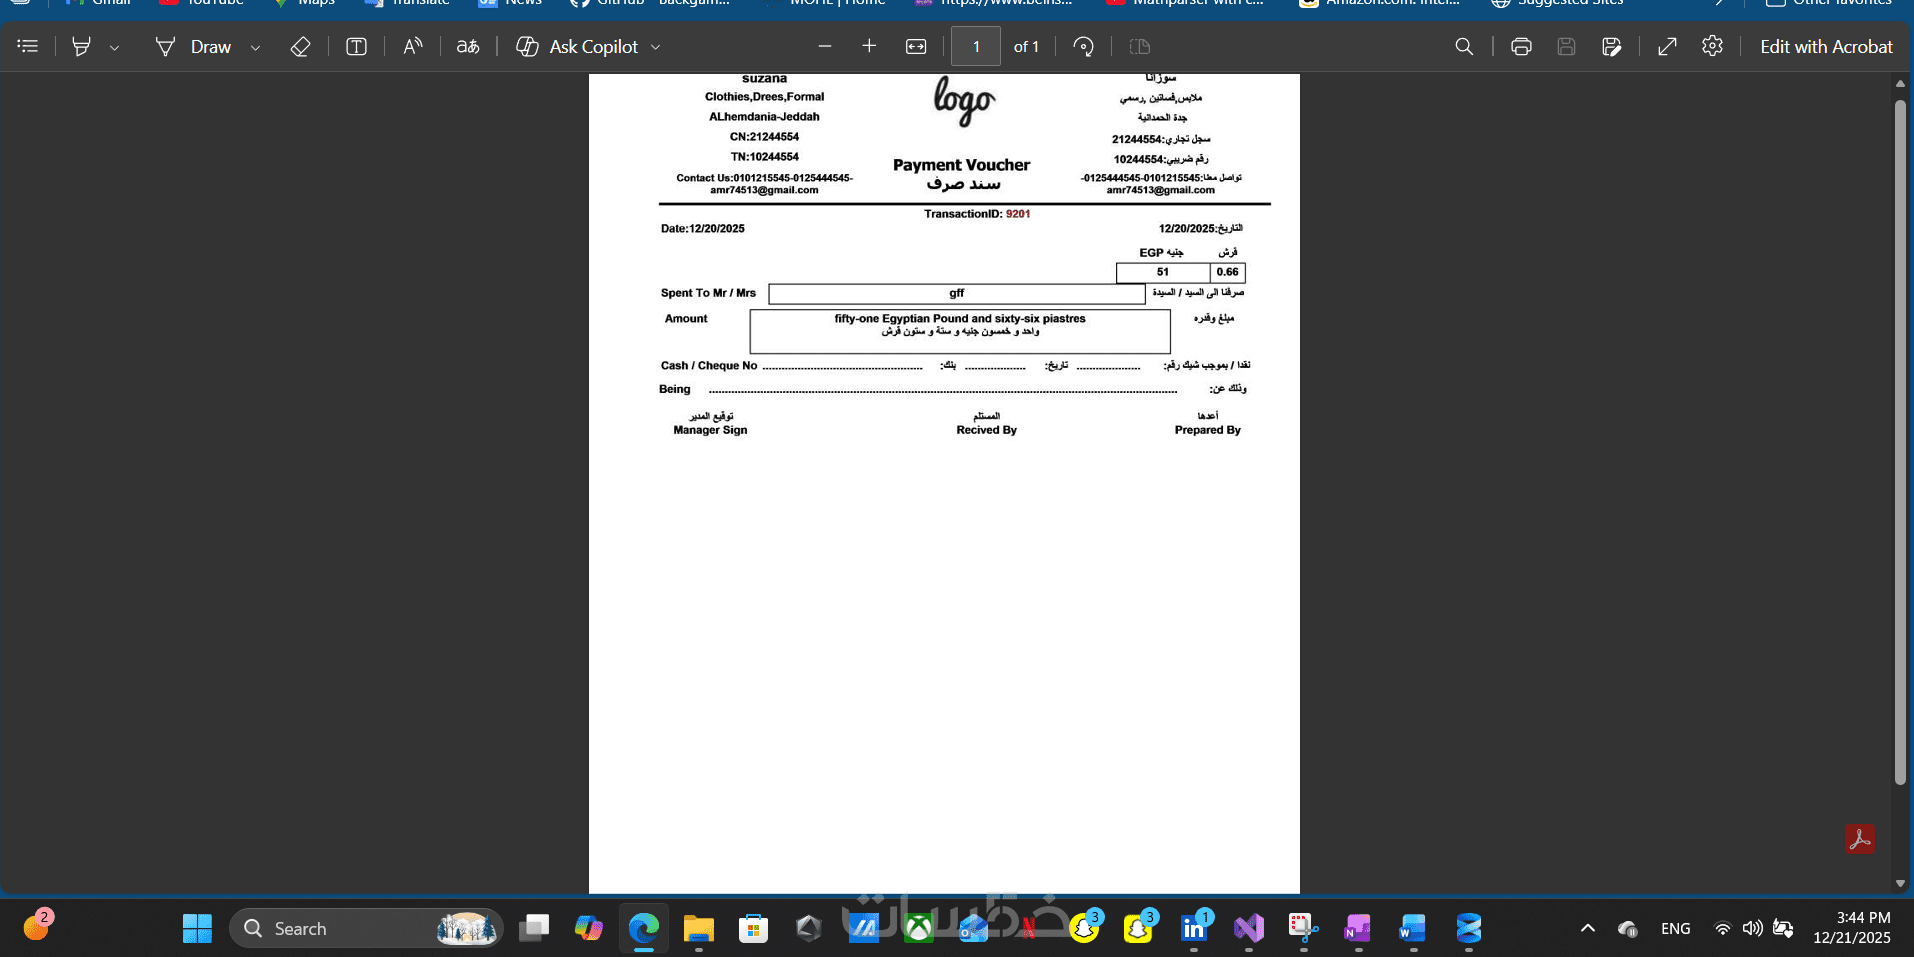
Task: Click the "Being" label
Action: [x=674, y=389]
